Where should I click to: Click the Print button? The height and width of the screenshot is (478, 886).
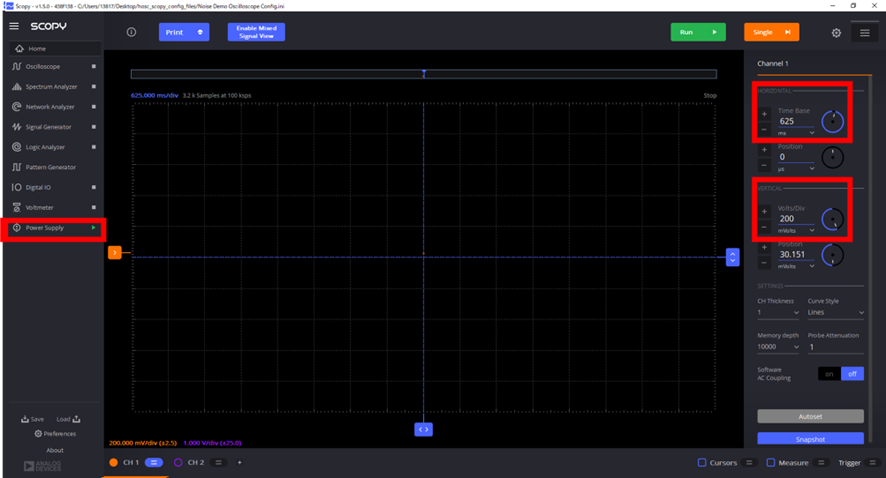[184, 32]
